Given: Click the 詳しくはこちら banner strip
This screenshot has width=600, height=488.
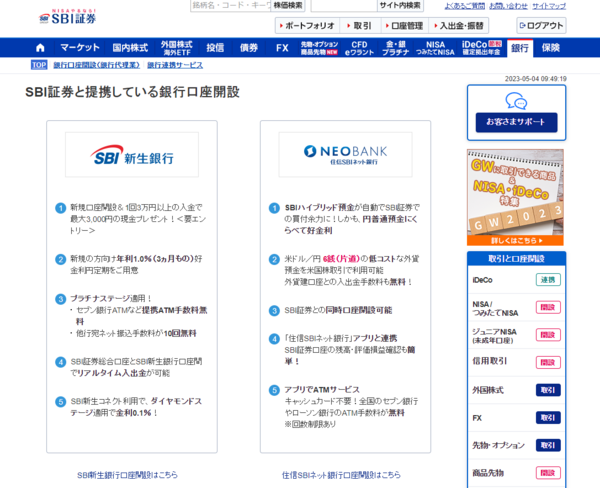Looking at the screenshot, I should click(x=515, y=240).
